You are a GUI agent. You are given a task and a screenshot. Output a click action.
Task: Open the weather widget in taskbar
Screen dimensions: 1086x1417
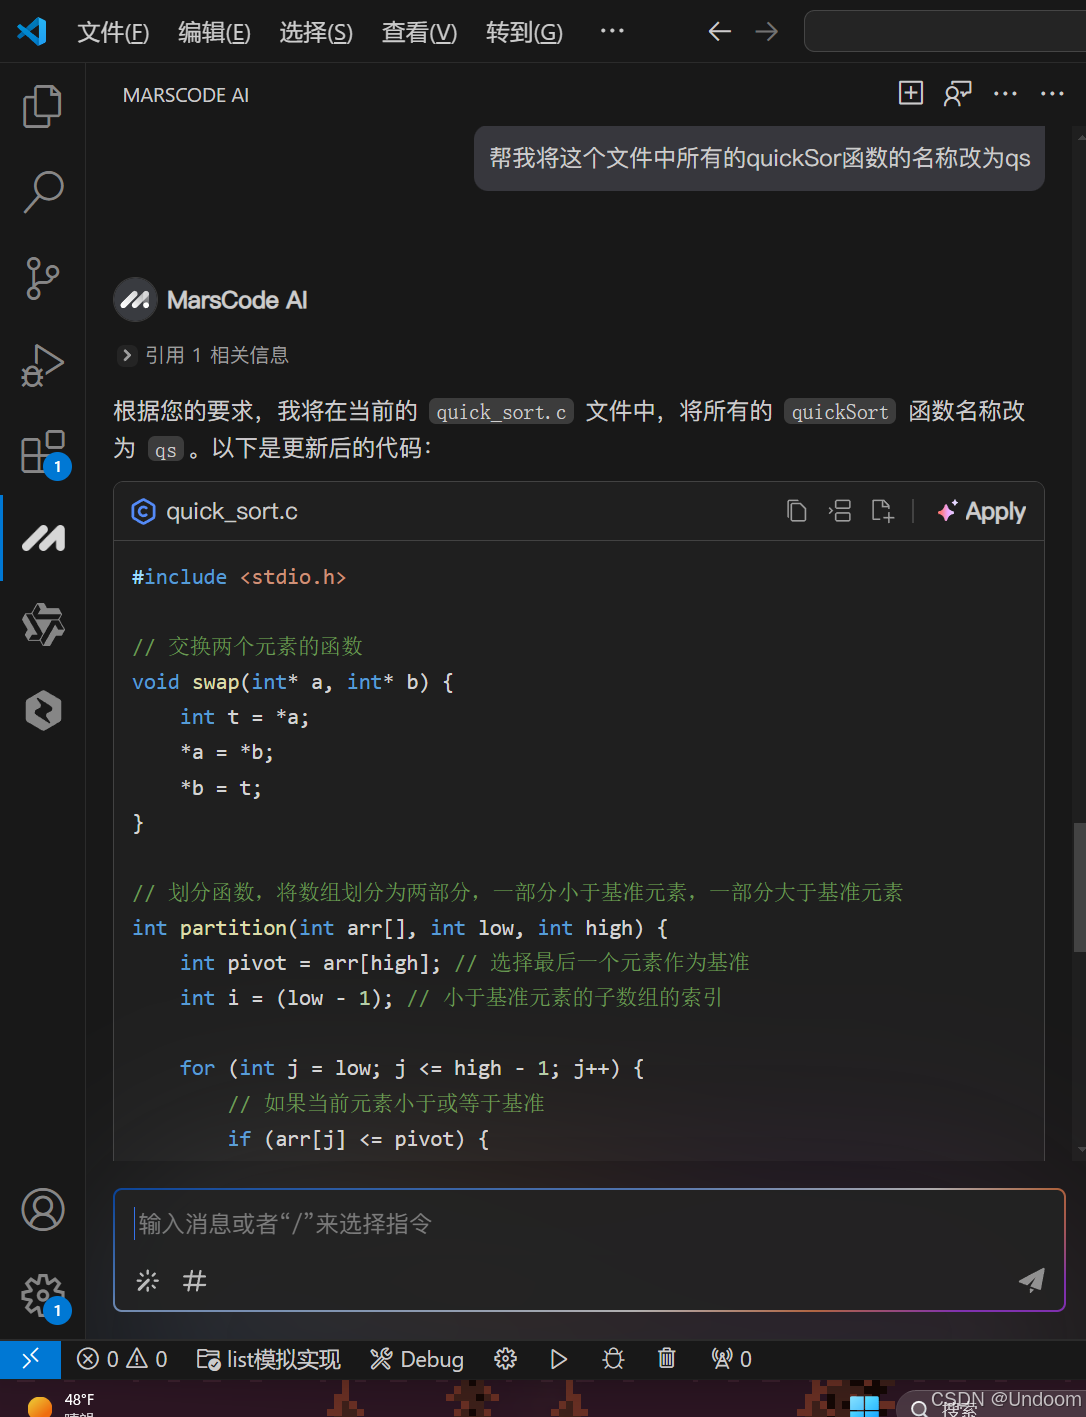[60, 1404]
